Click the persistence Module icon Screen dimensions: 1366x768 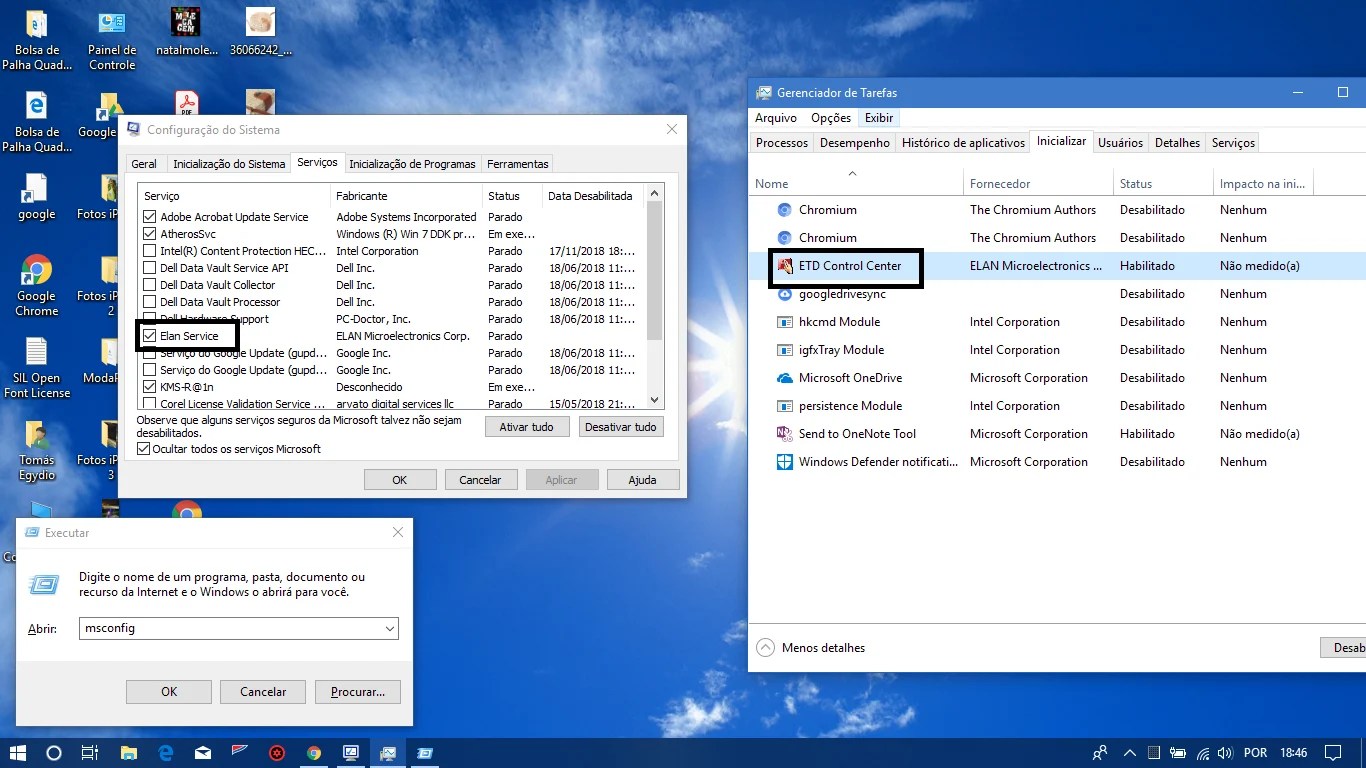tap(785, 406)
